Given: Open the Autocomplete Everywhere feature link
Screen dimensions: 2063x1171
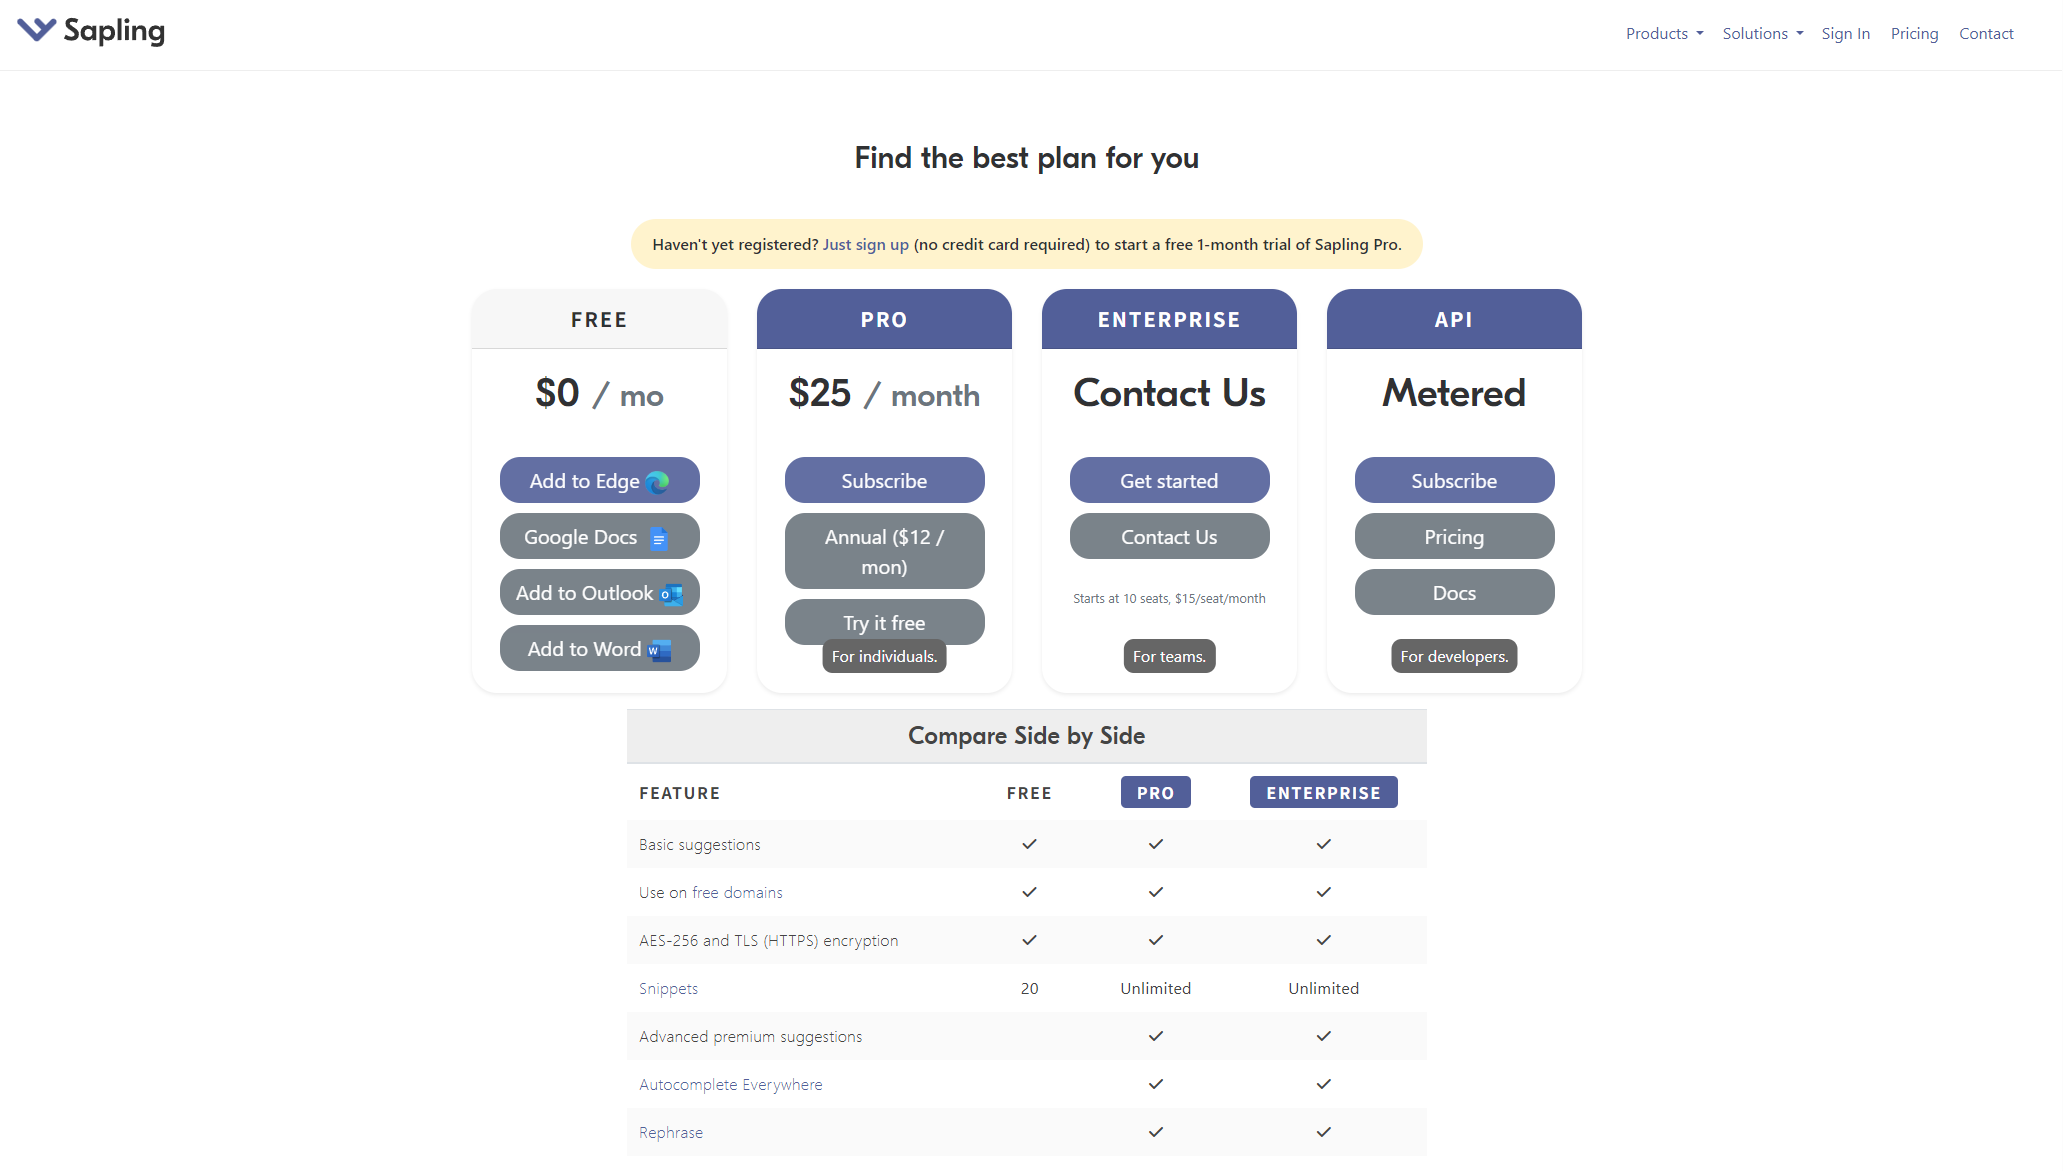Looking at the screenshot, I should click(x=730, y=1085).
